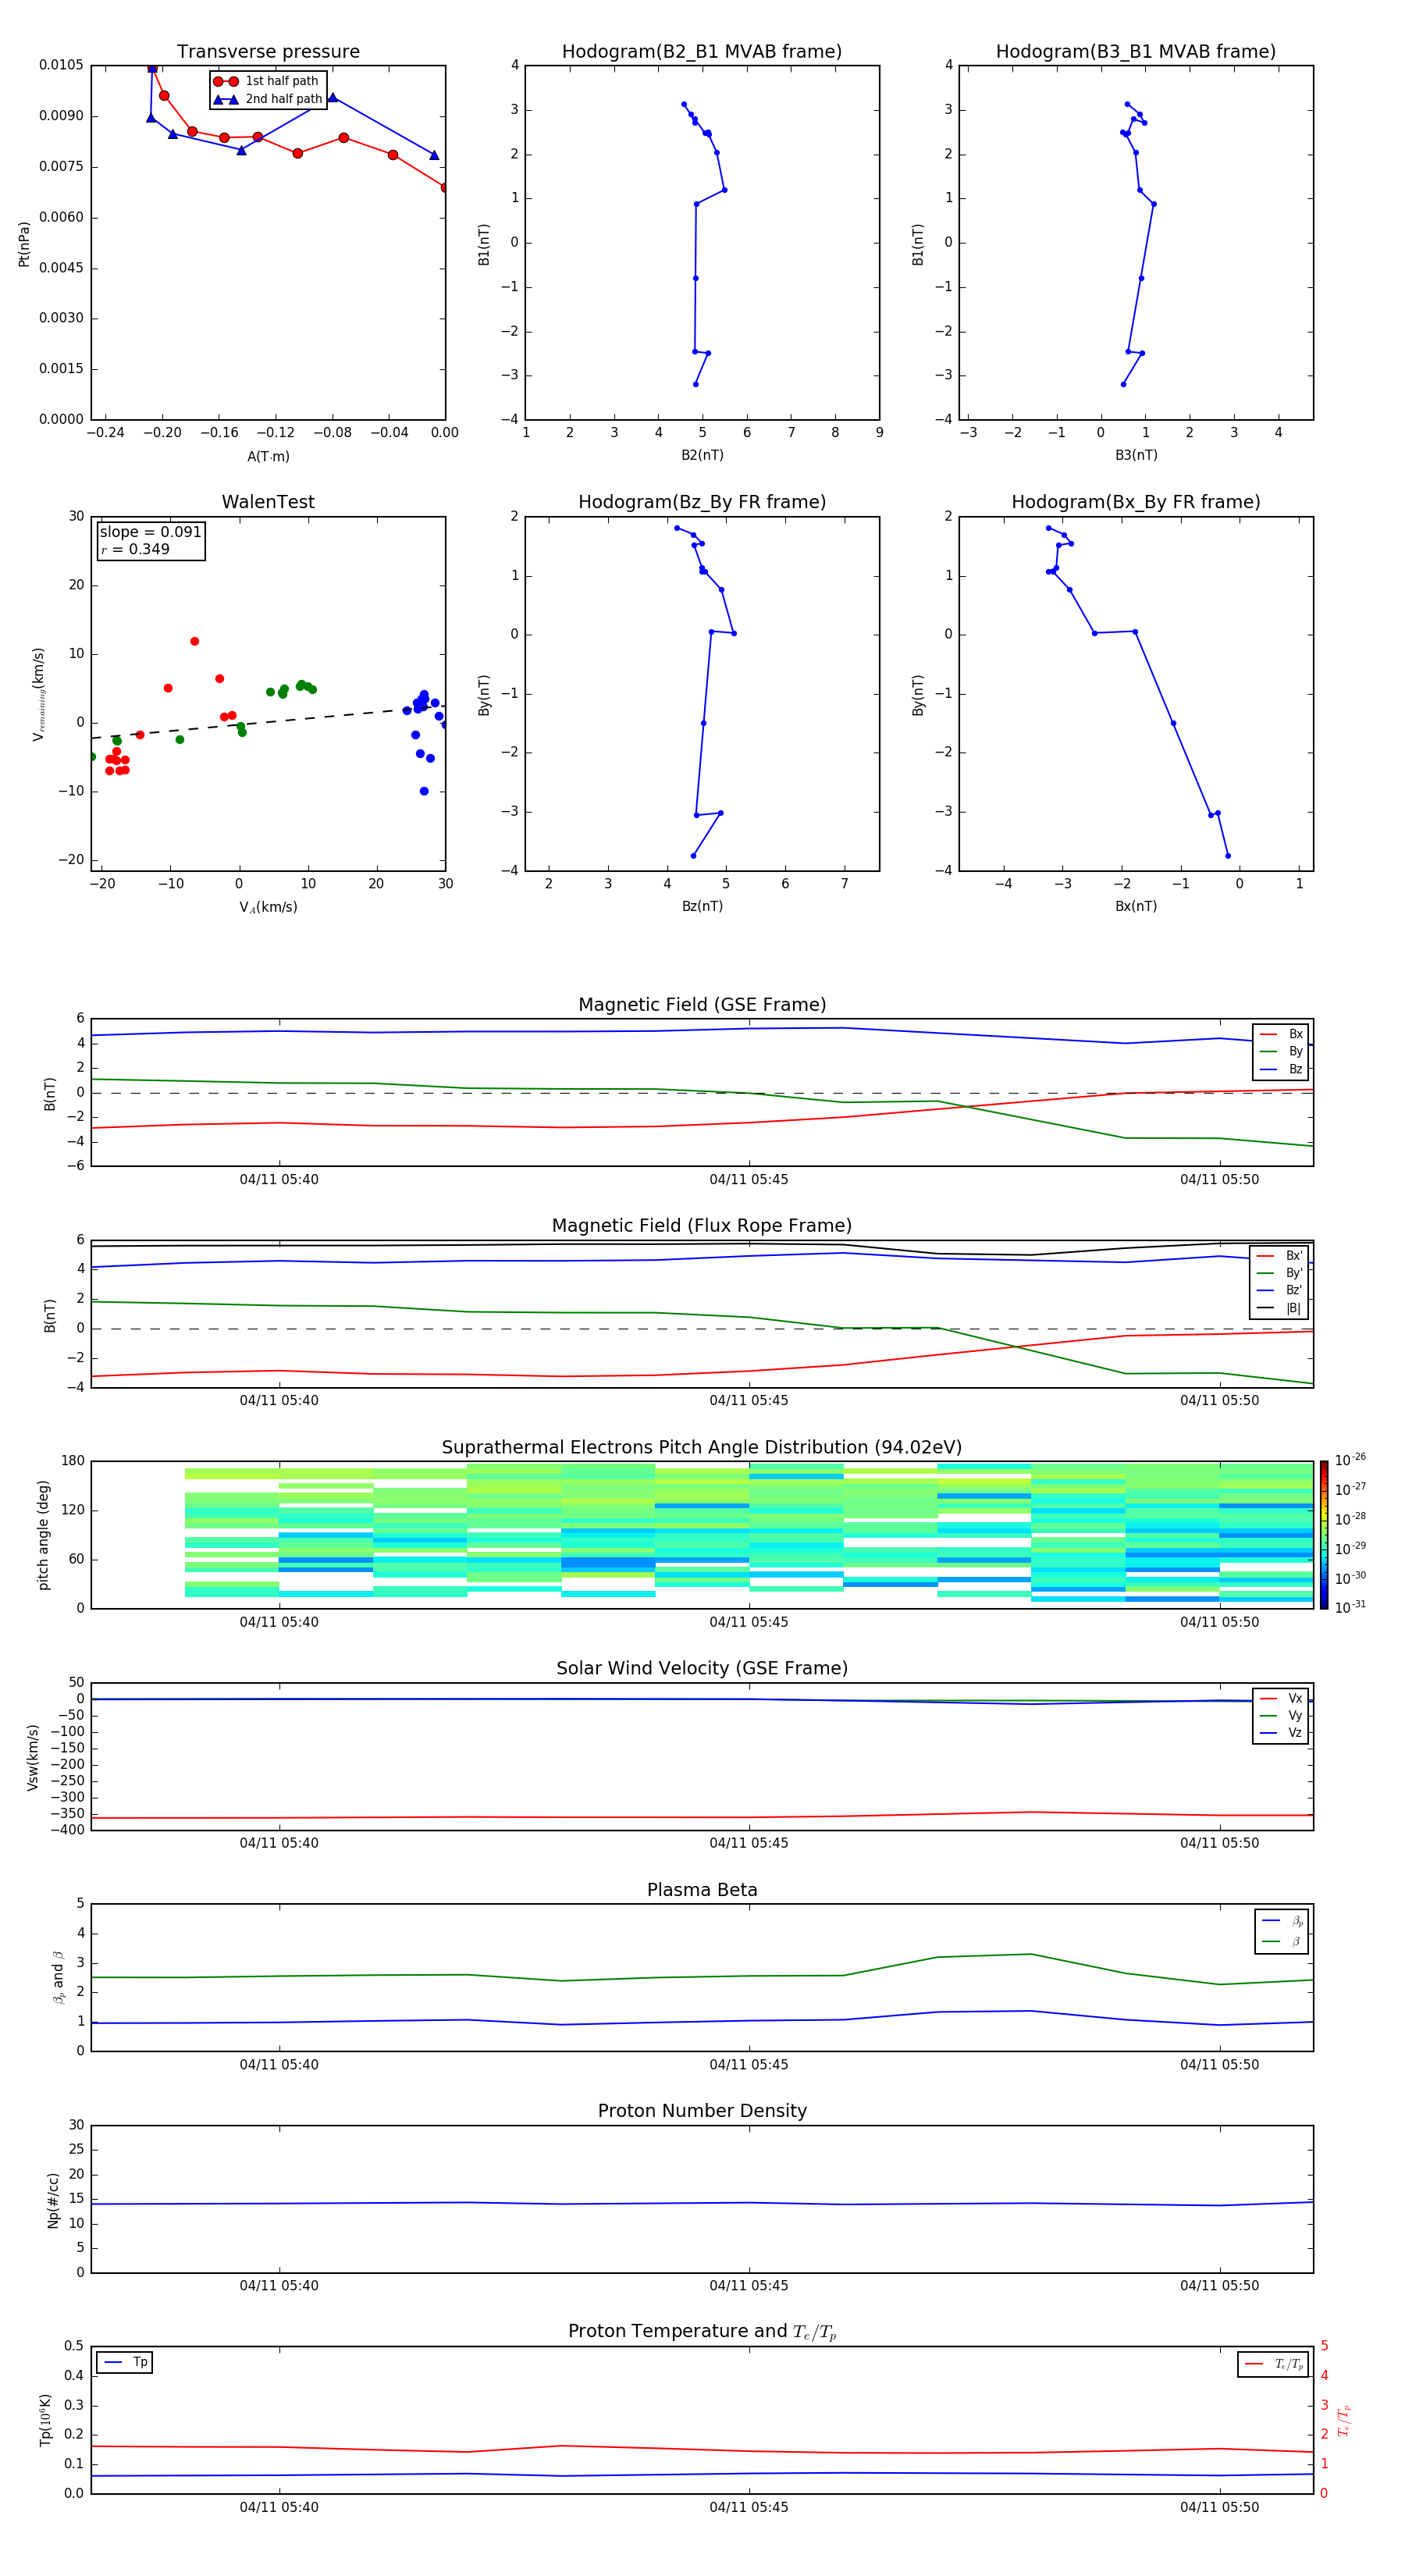Click the Bz(nT) x-axis label

[x=702, y=906]
